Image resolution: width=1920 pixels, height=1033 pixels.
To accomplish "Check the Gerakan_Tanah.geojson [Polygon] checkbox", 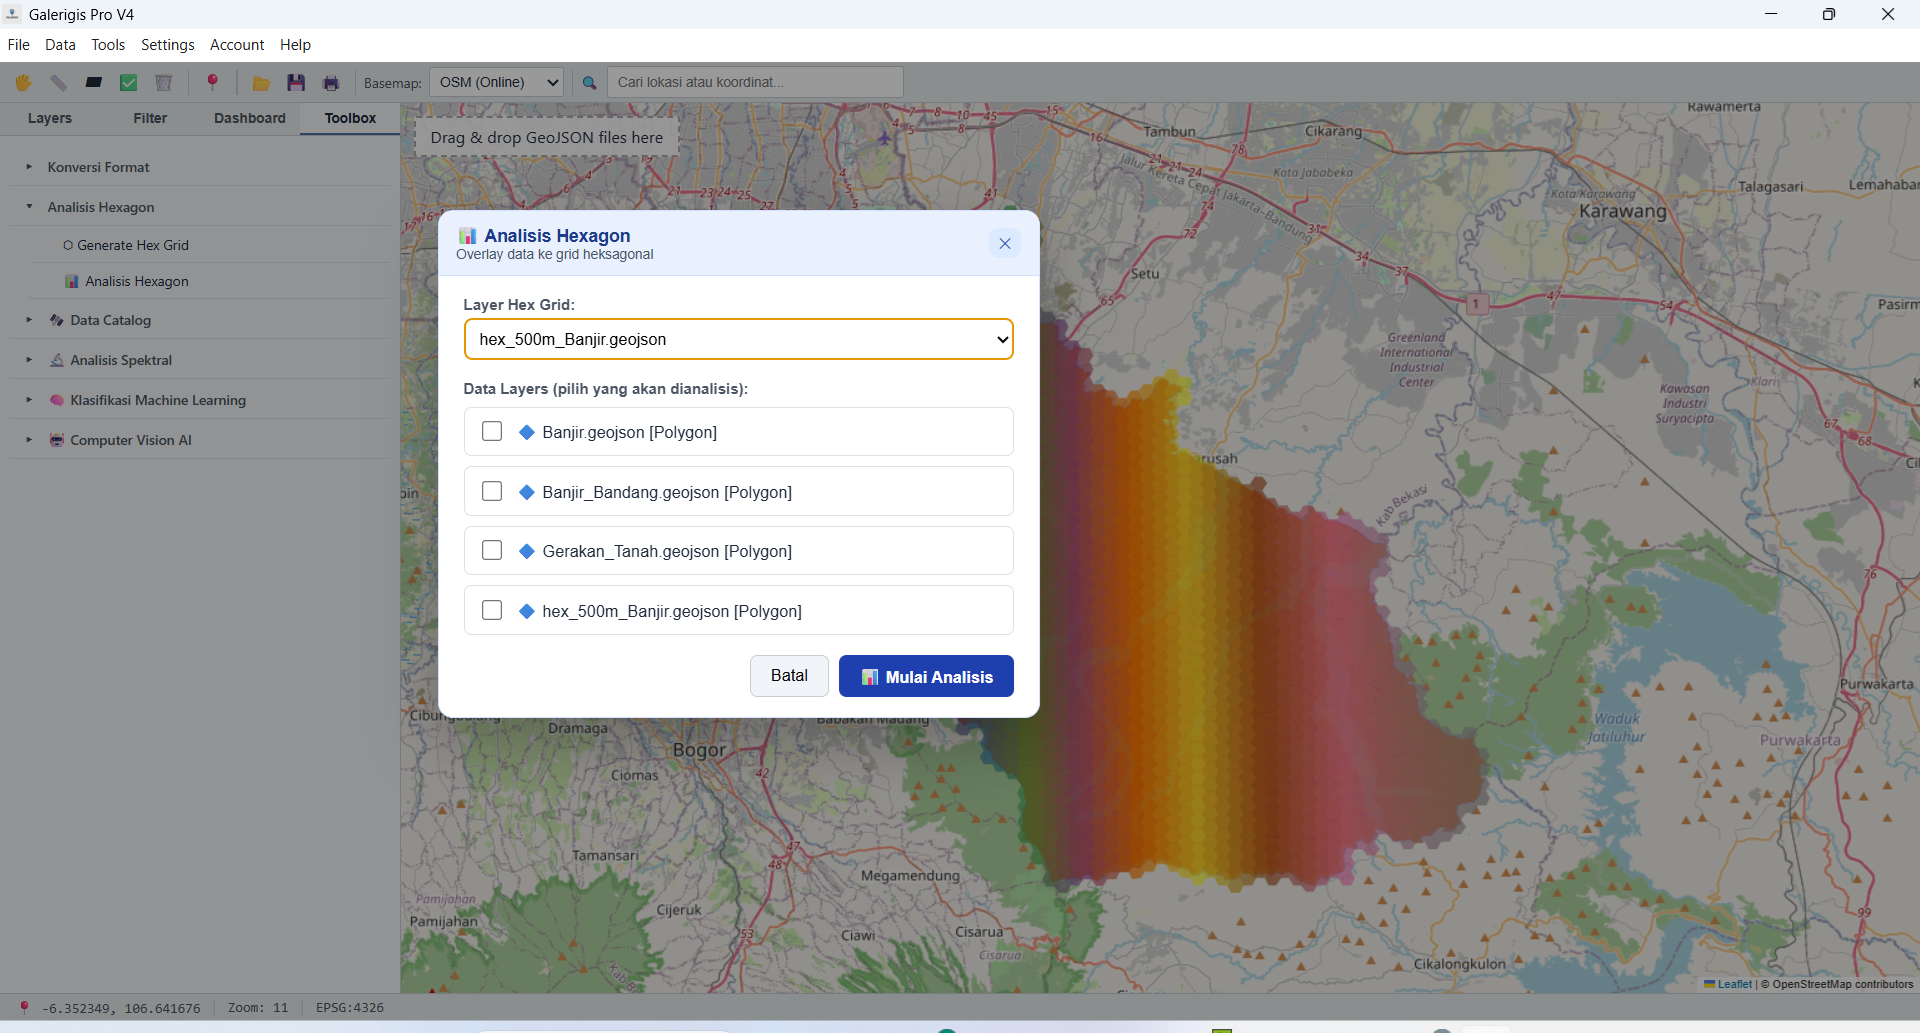I will pyautogui.click(x=492, y=550).
